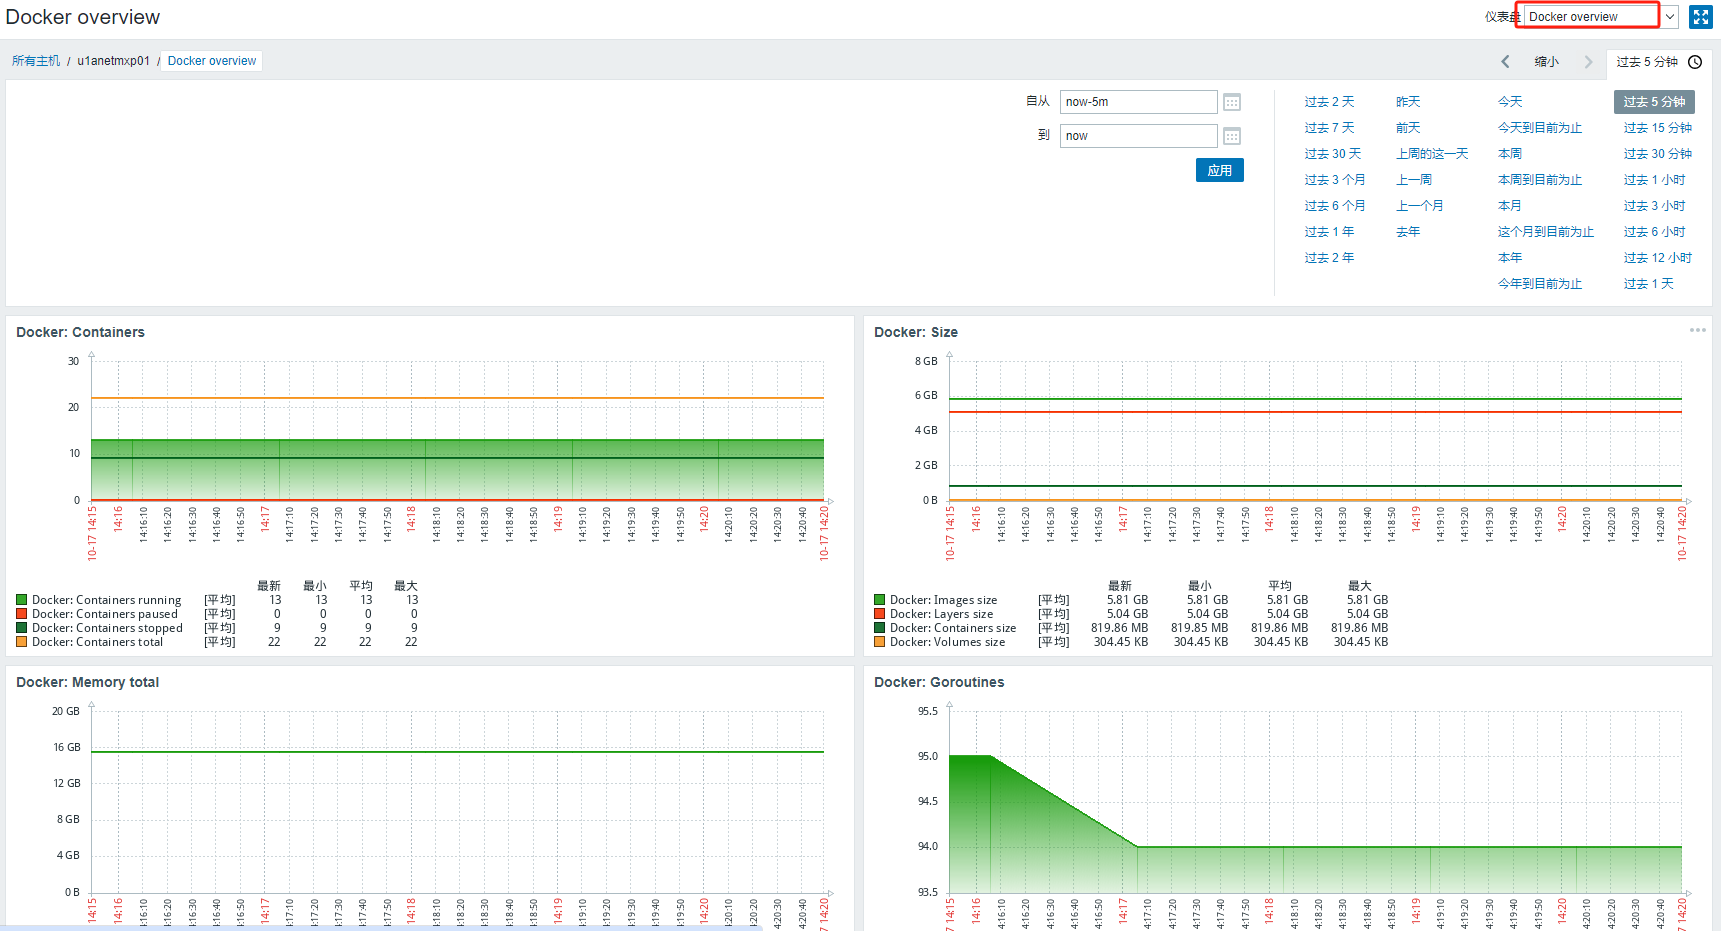Screen dimensions: 1721x931
Task: Open the Docker: Size widget three-dot menu
Action: click(x=1697, y=330)
